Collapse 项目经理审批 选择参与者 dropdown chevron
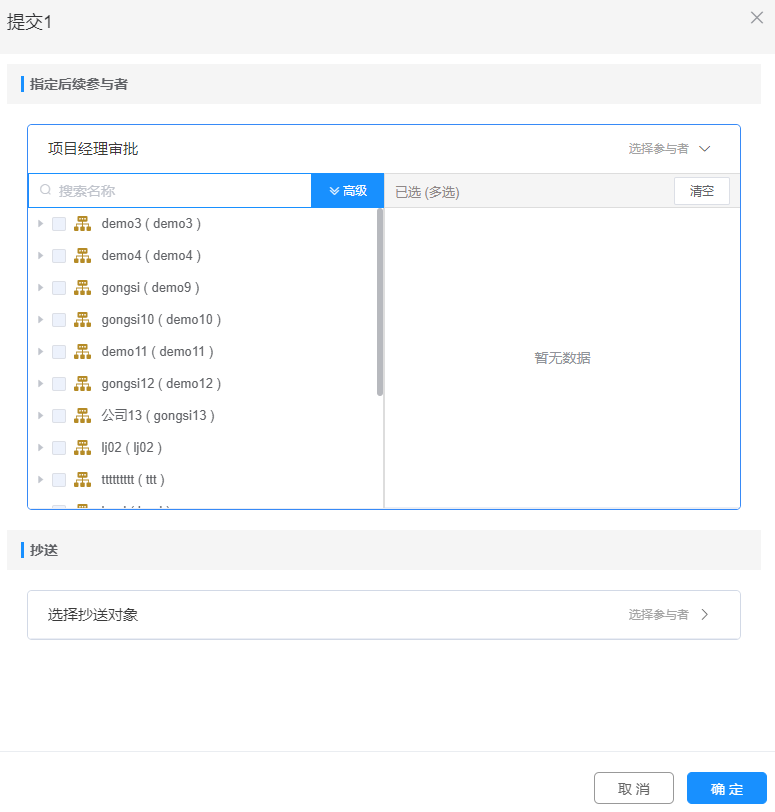This screenshot has width=775, height=812. [705, 149]
